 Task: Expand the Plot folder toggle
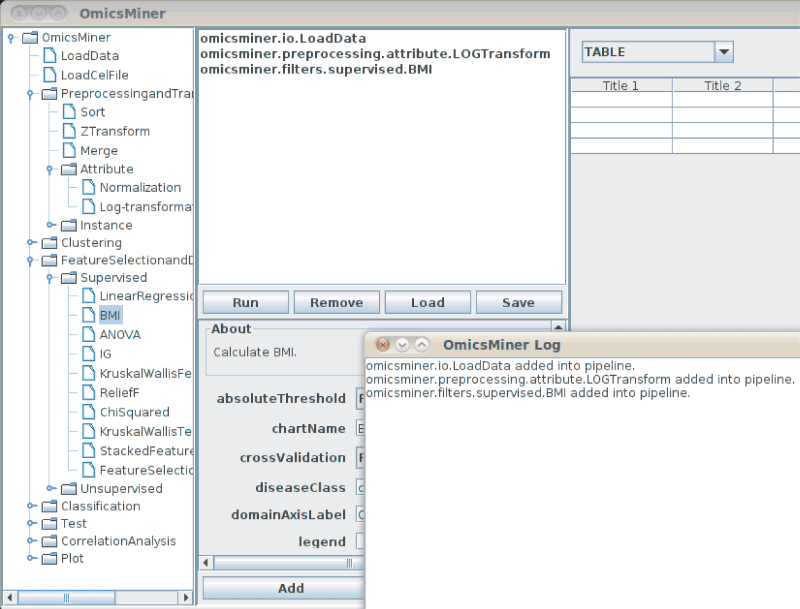coord(31,558)
